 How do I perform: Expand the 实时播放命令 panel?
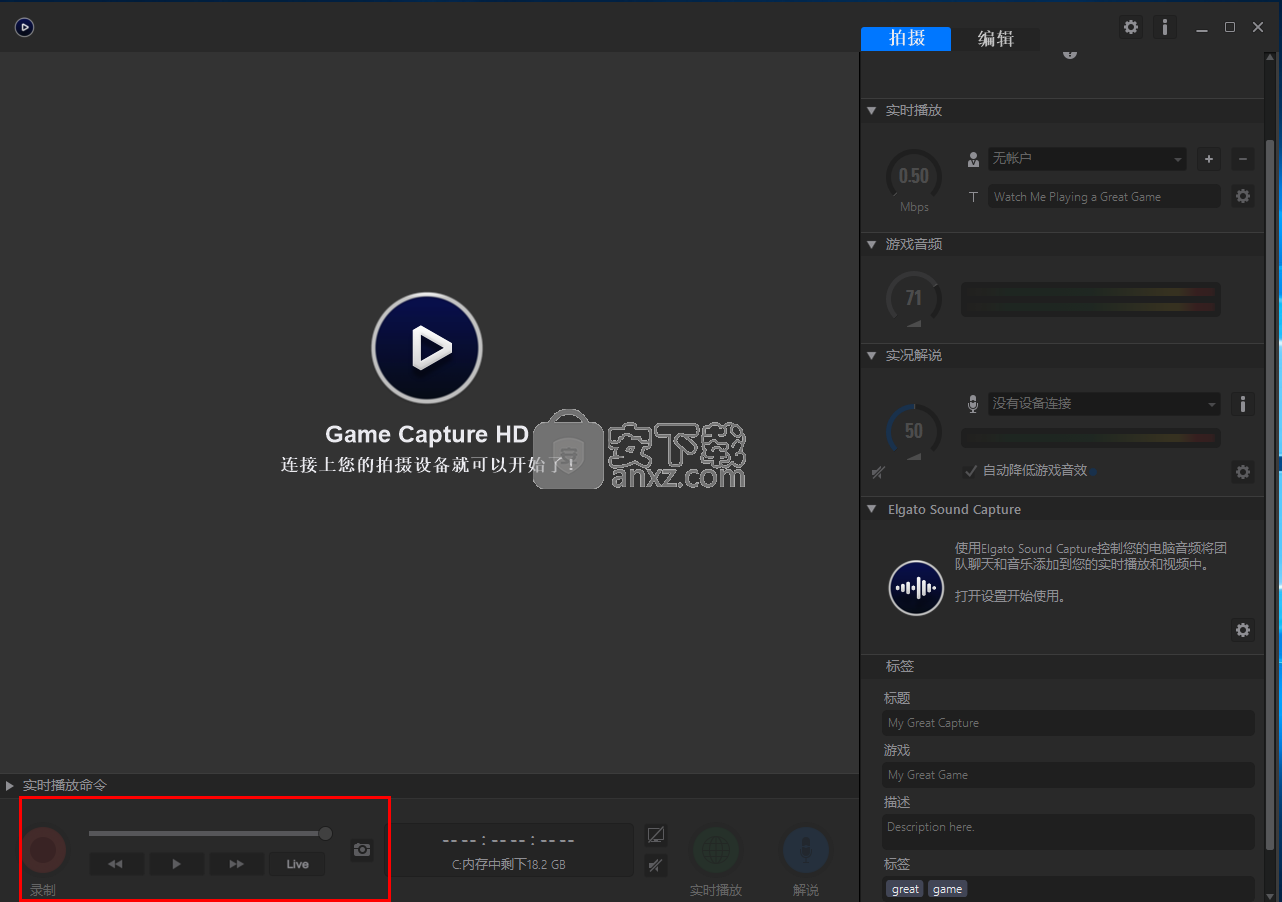point(10,786)
